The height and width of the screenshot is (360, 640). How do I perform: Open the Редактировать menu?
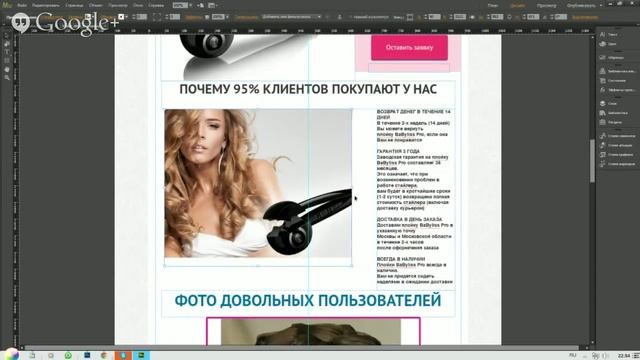point(46,5)
